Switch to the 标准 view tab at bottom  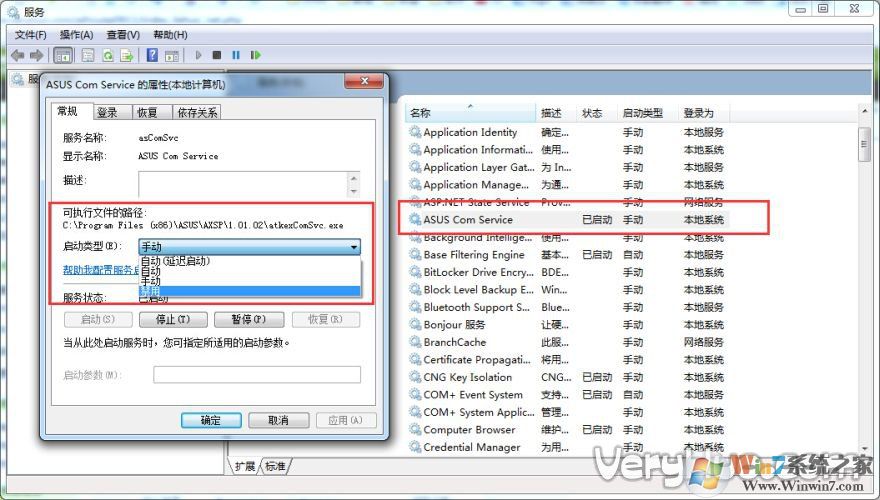pos(275,466)
